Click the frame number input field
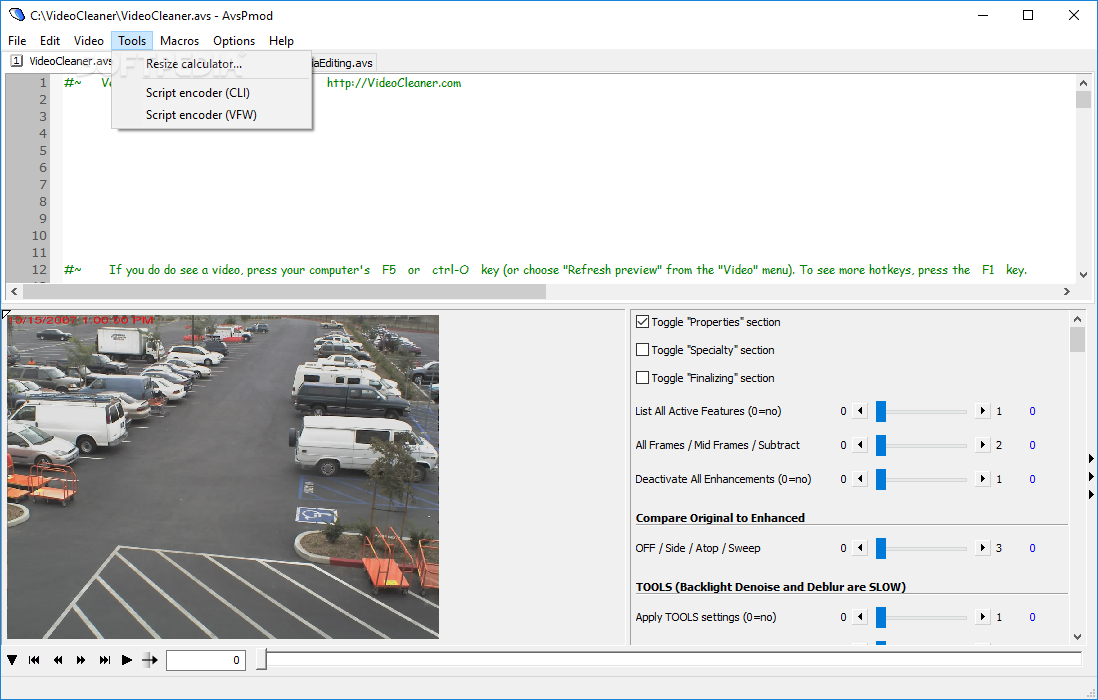The width and height of the screenshot is (1098, 700). (206, 659)
